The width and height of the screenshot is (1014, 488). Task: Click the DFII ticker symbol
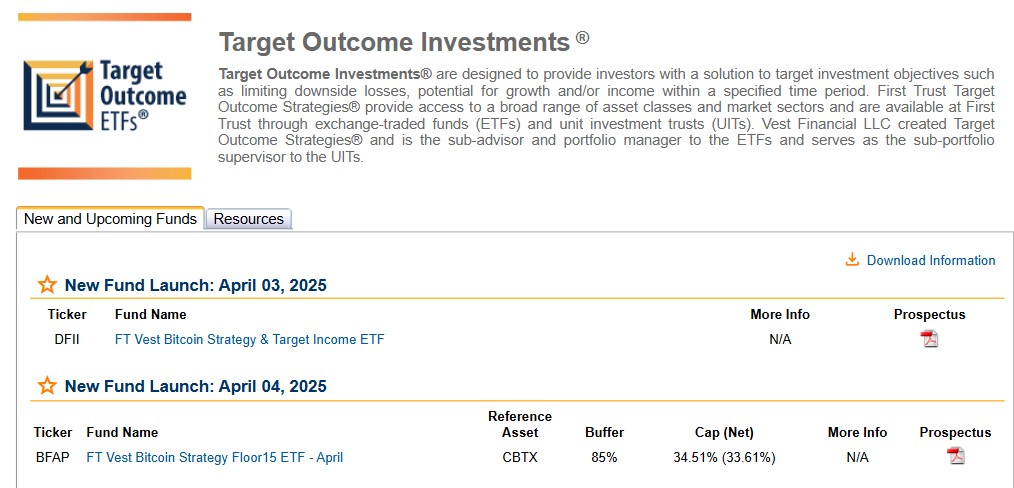(67, 339)
